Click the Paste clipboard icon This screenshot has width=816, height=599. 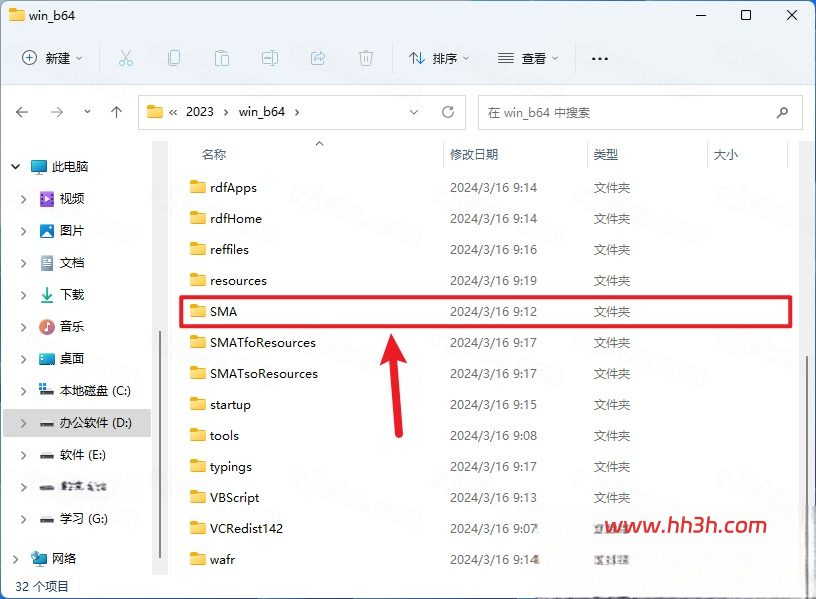pos(222,58)
